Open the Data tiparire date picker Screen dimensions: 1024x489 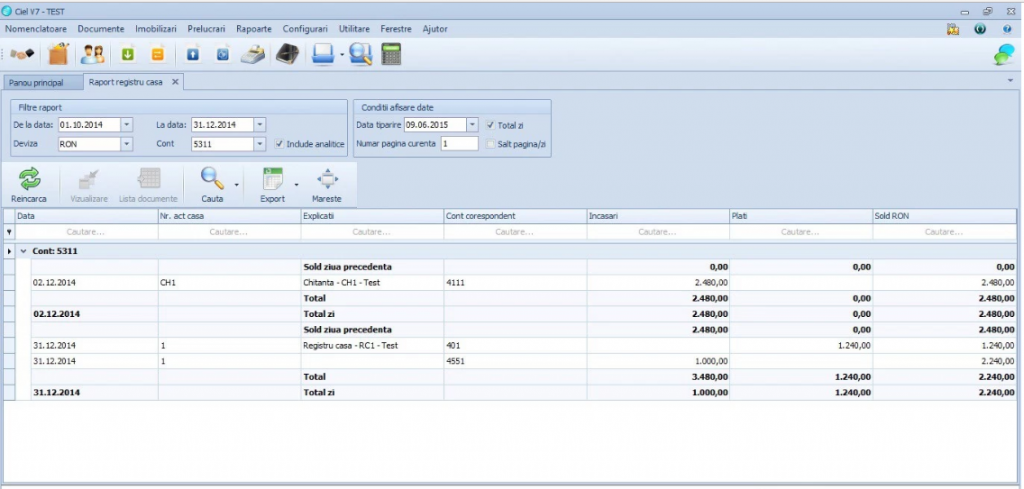click(x=473, y=124)
